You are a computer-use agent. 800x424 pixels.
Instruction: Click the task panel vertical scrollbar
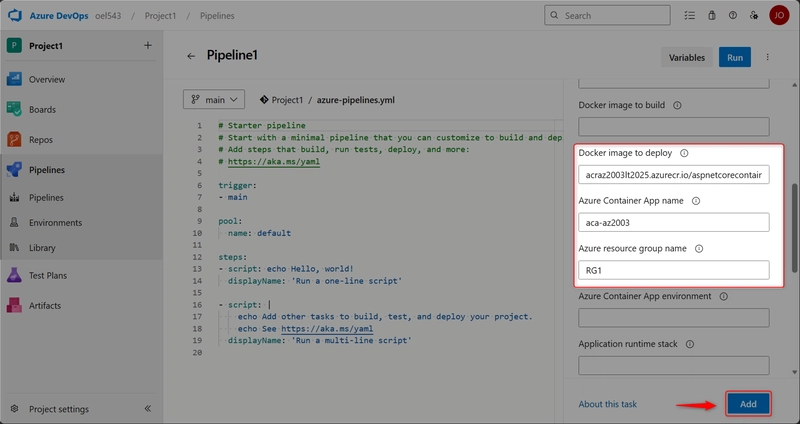tap(793, 230)
